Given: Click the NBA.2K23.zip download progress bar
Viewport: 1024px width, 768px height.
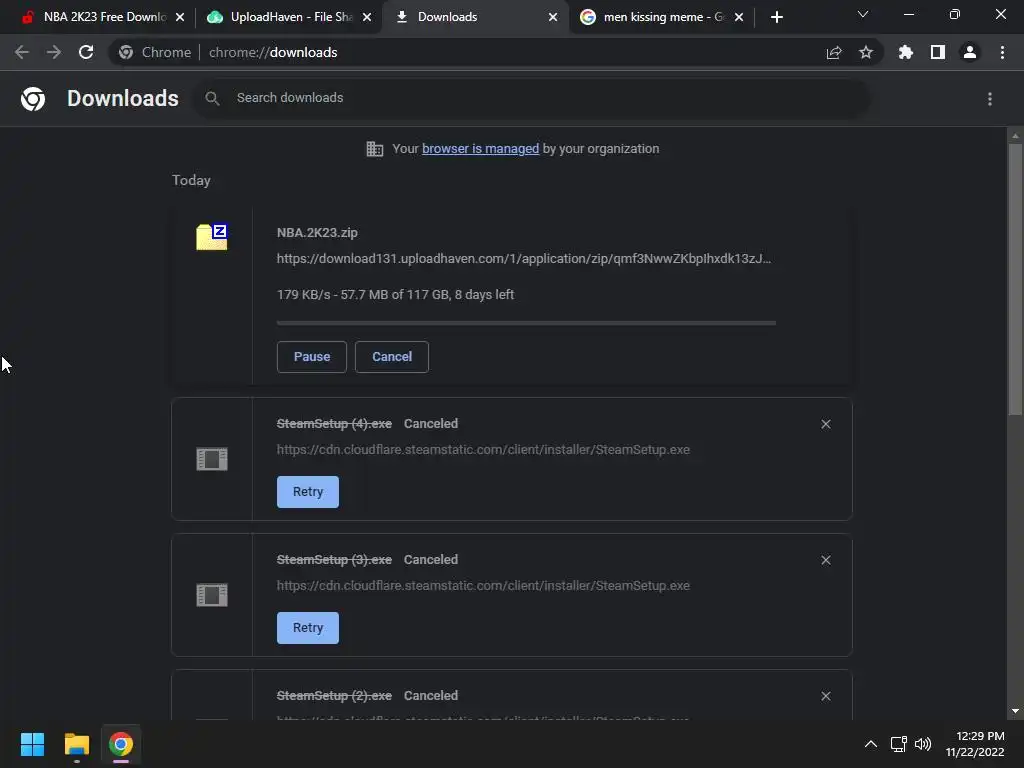Looking at the screenshot, I should coord(526,323).
